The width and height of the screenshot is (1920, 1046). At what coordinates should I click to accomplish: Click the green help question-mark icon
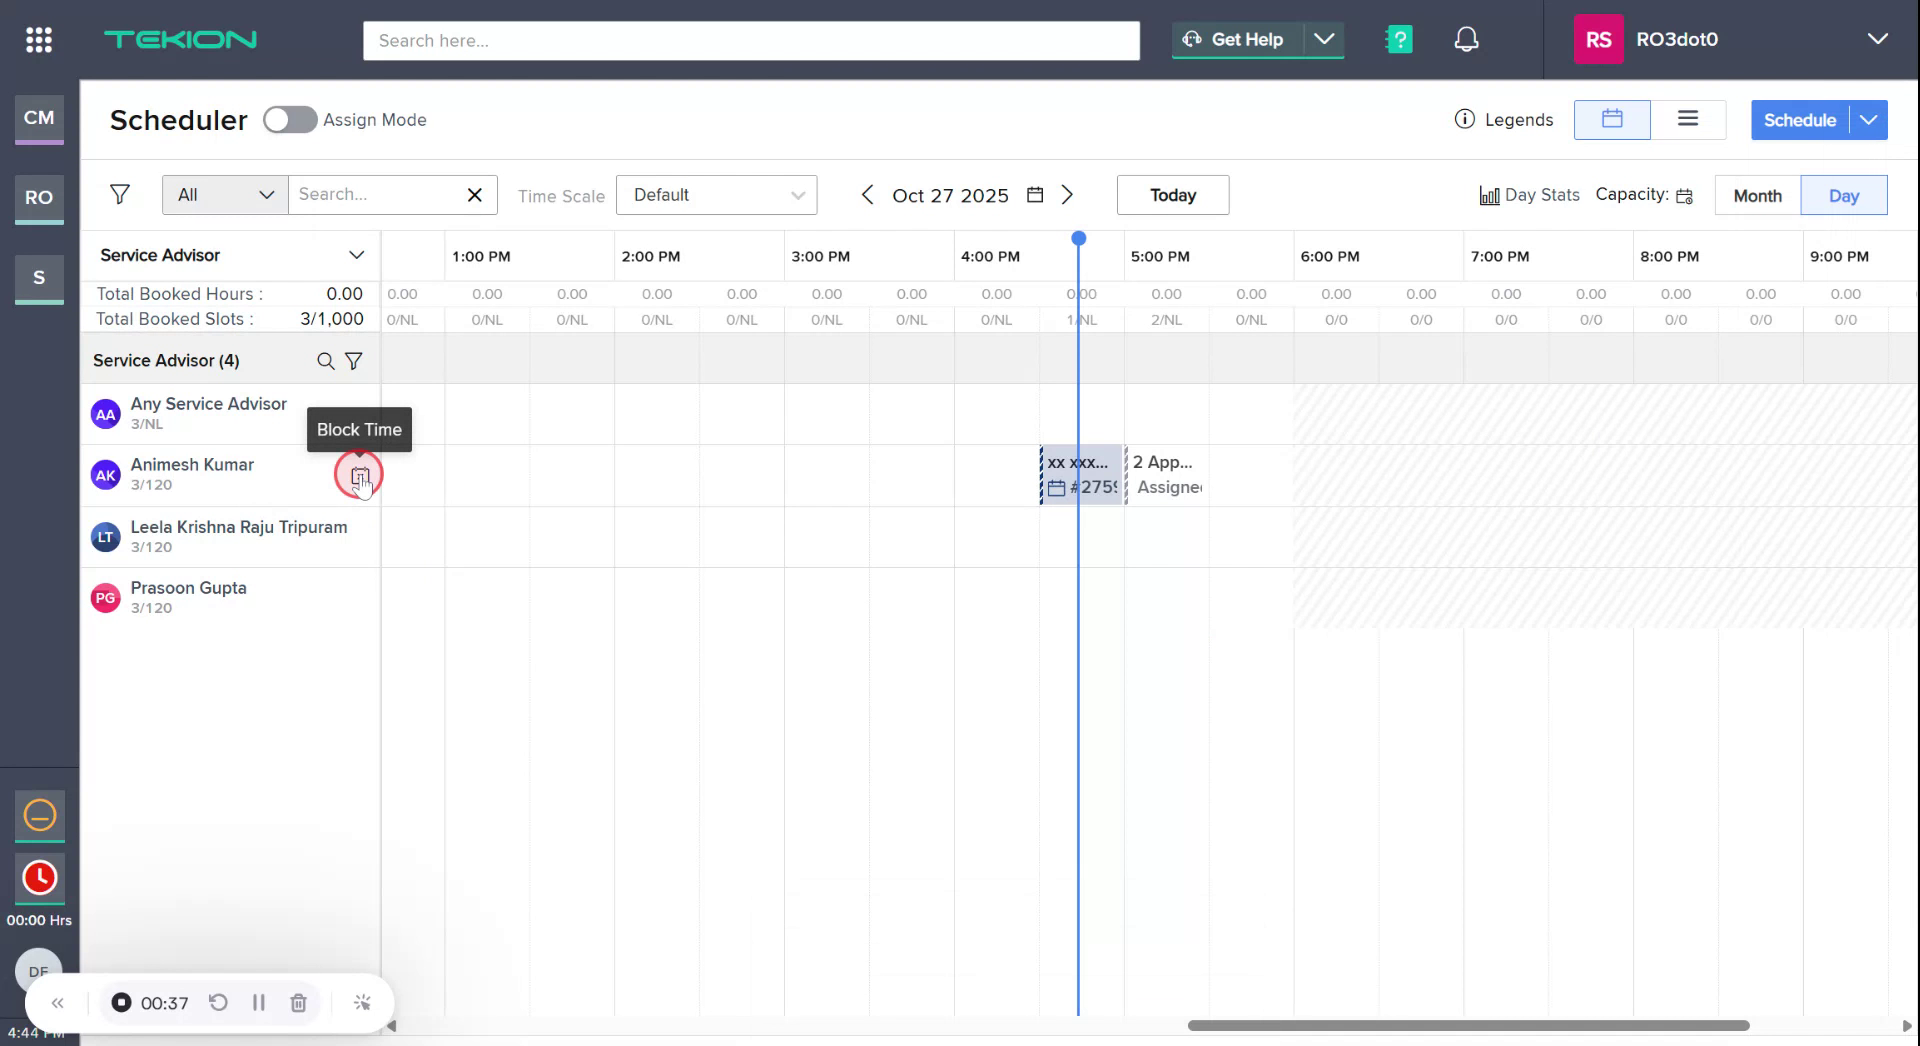click(1398, 39)
